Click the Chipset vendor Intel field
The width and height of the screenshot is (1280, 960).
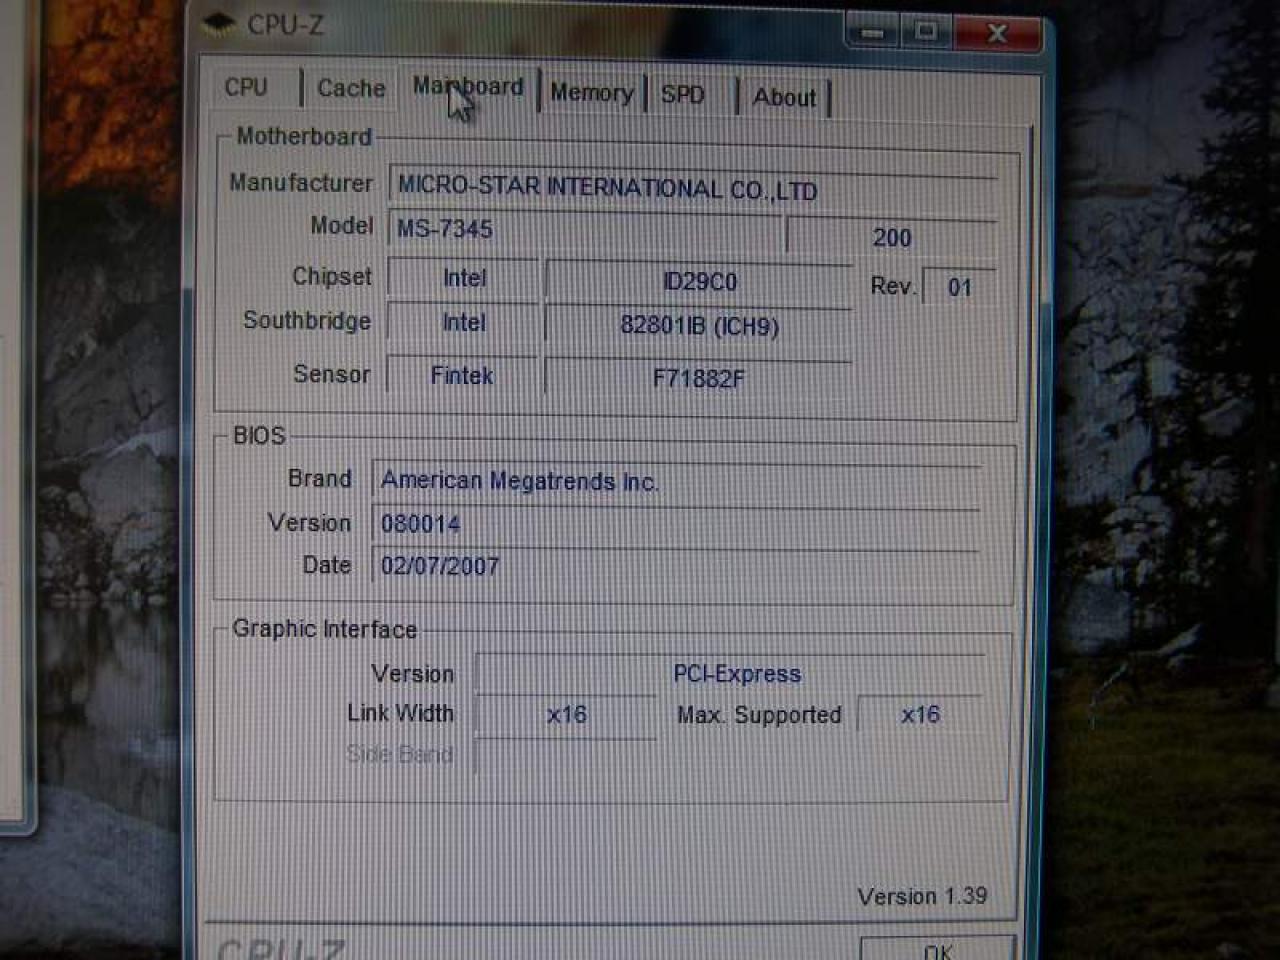pos(463,278)
